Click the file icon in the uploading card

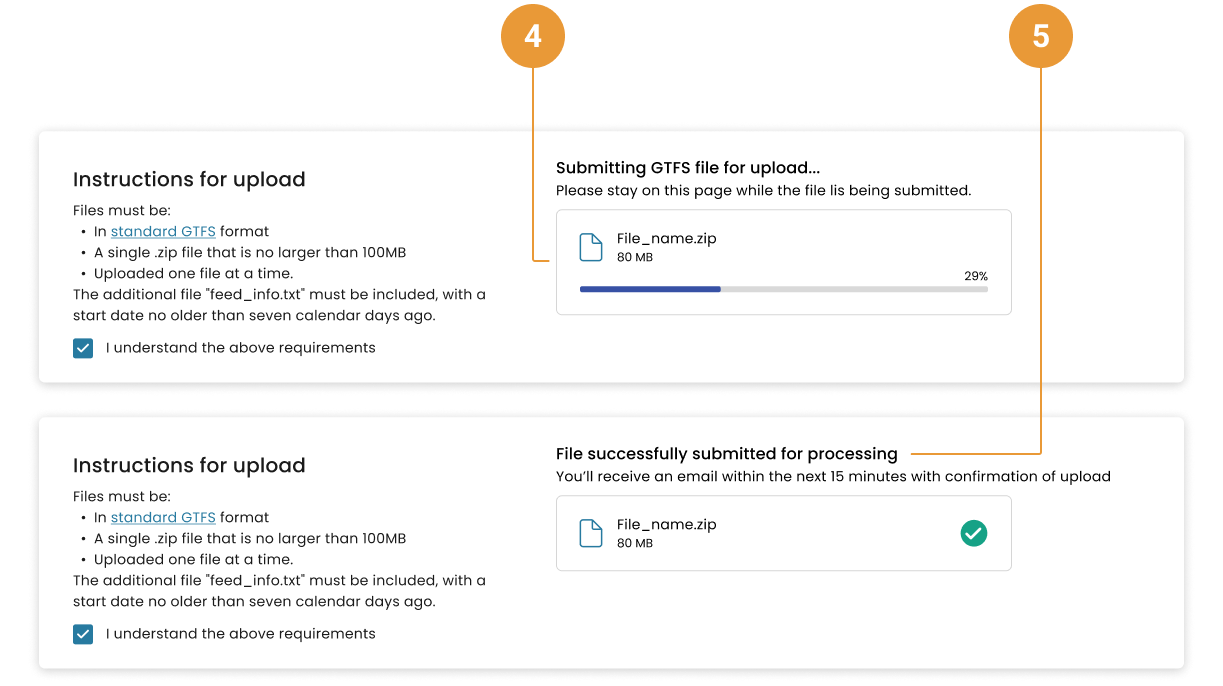591,247
